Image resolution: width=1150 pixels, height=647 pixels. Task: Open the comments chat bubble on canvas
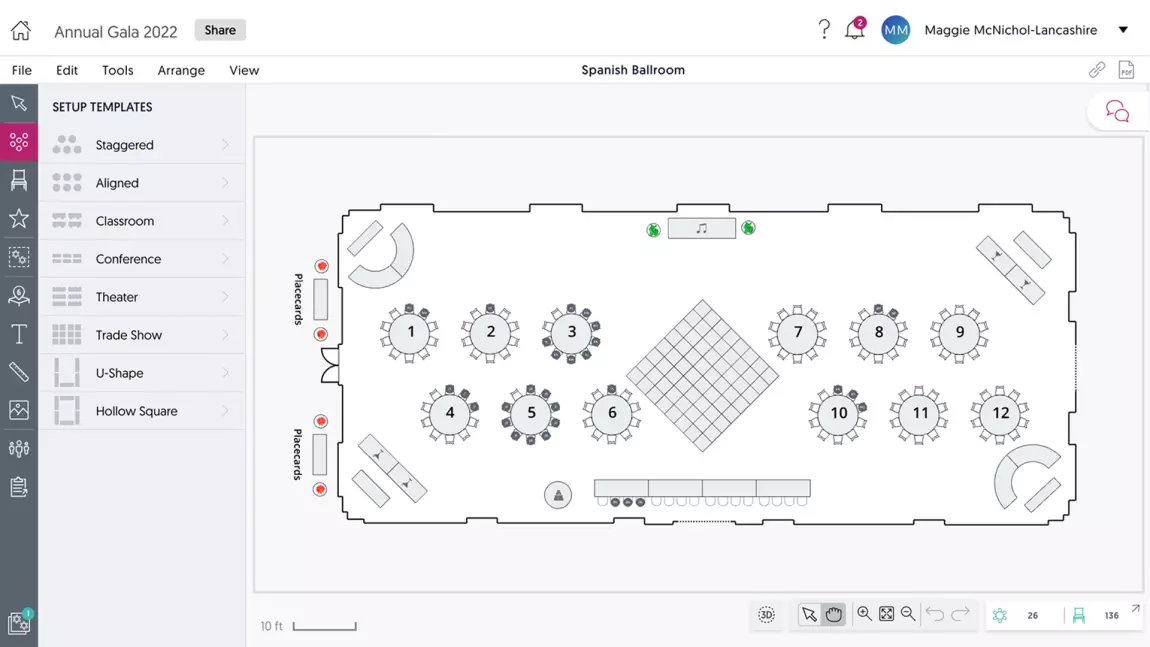(1117, 111)
